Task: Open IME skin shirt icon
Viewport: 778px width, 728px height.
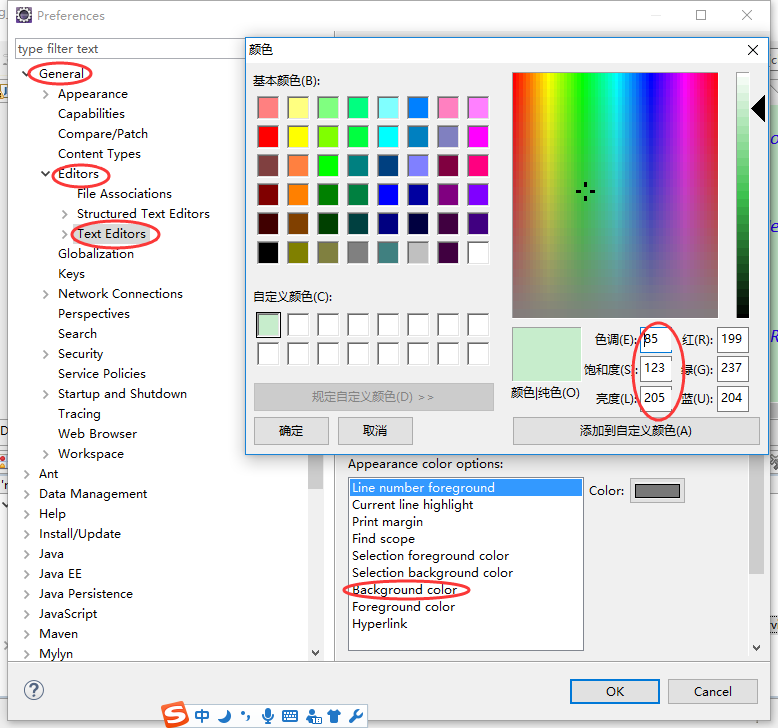Action: (x=334, y=716)
